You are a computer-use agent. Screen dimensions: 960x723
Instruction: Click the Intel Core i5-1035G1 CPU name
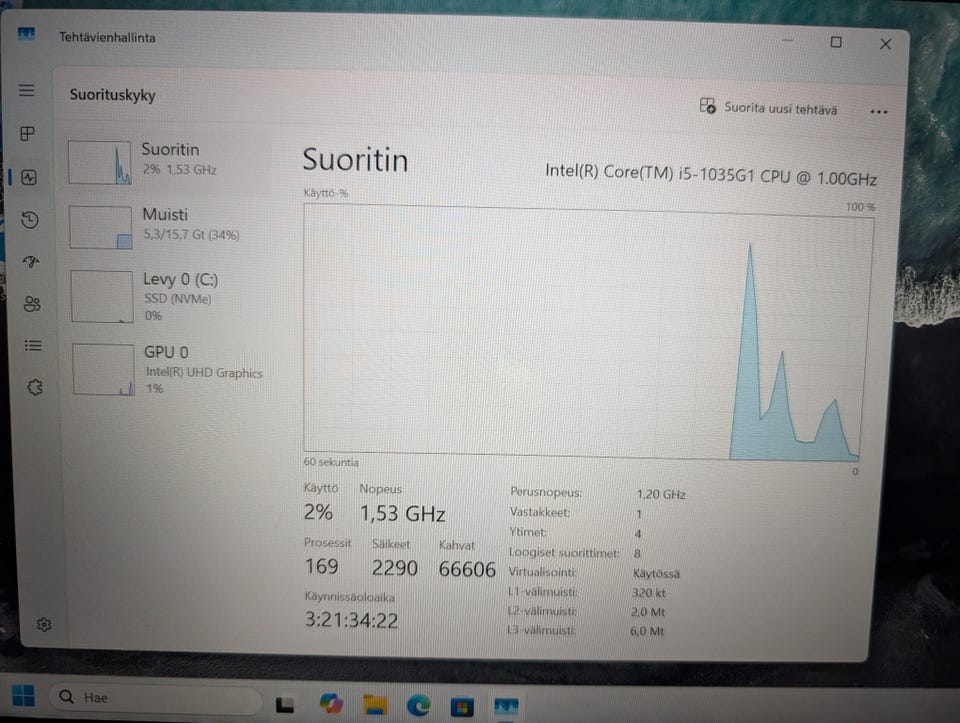[711, 175]
